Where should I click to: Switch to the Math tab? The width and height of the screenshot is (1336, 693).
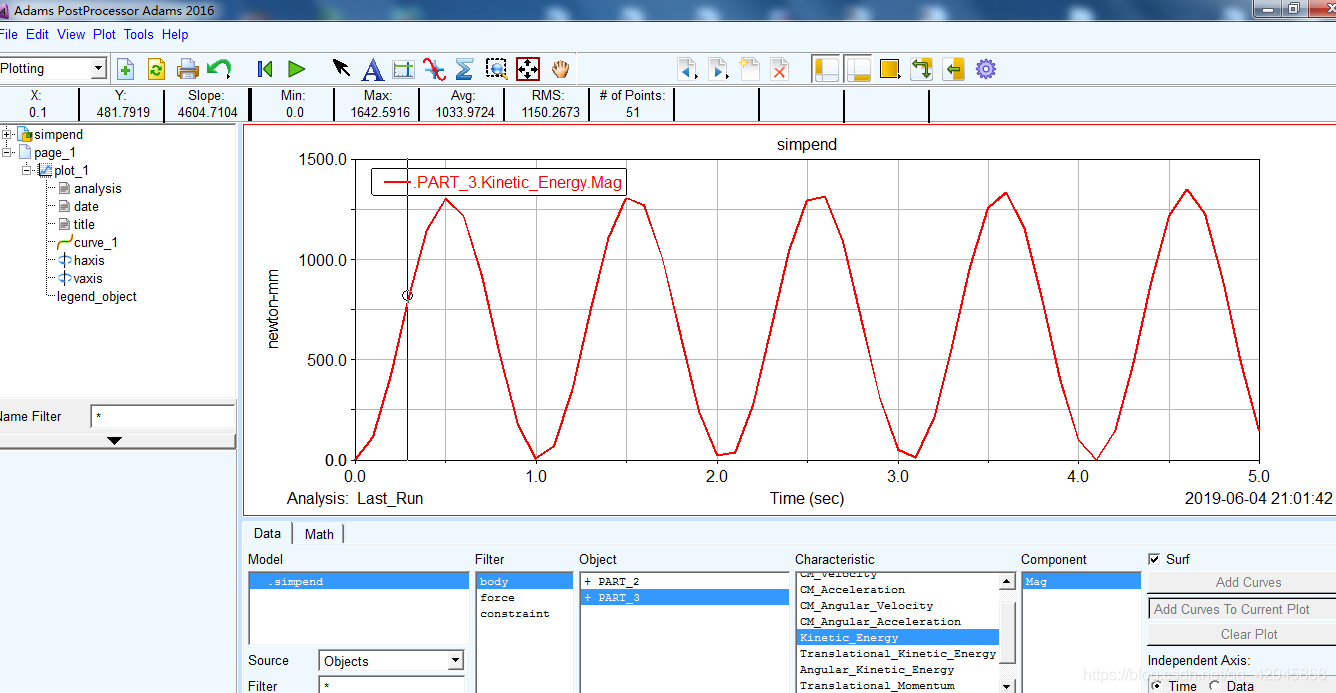(x=319, y=534)
